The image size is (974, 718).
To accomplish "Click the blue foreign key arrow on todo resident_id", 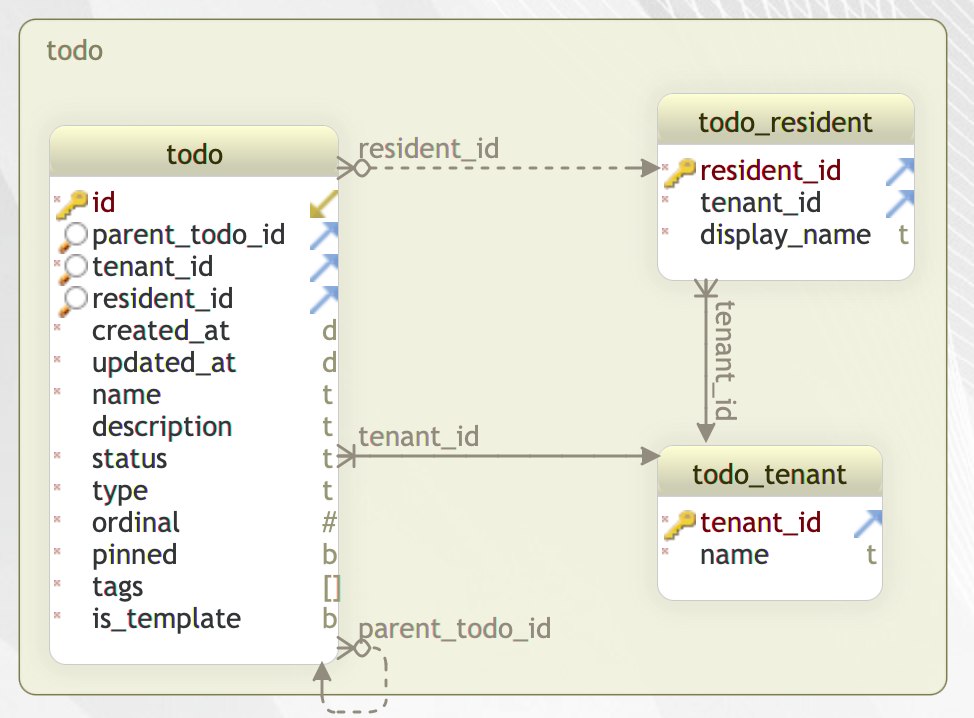I will pyautogui.click(x=324, y=301).
